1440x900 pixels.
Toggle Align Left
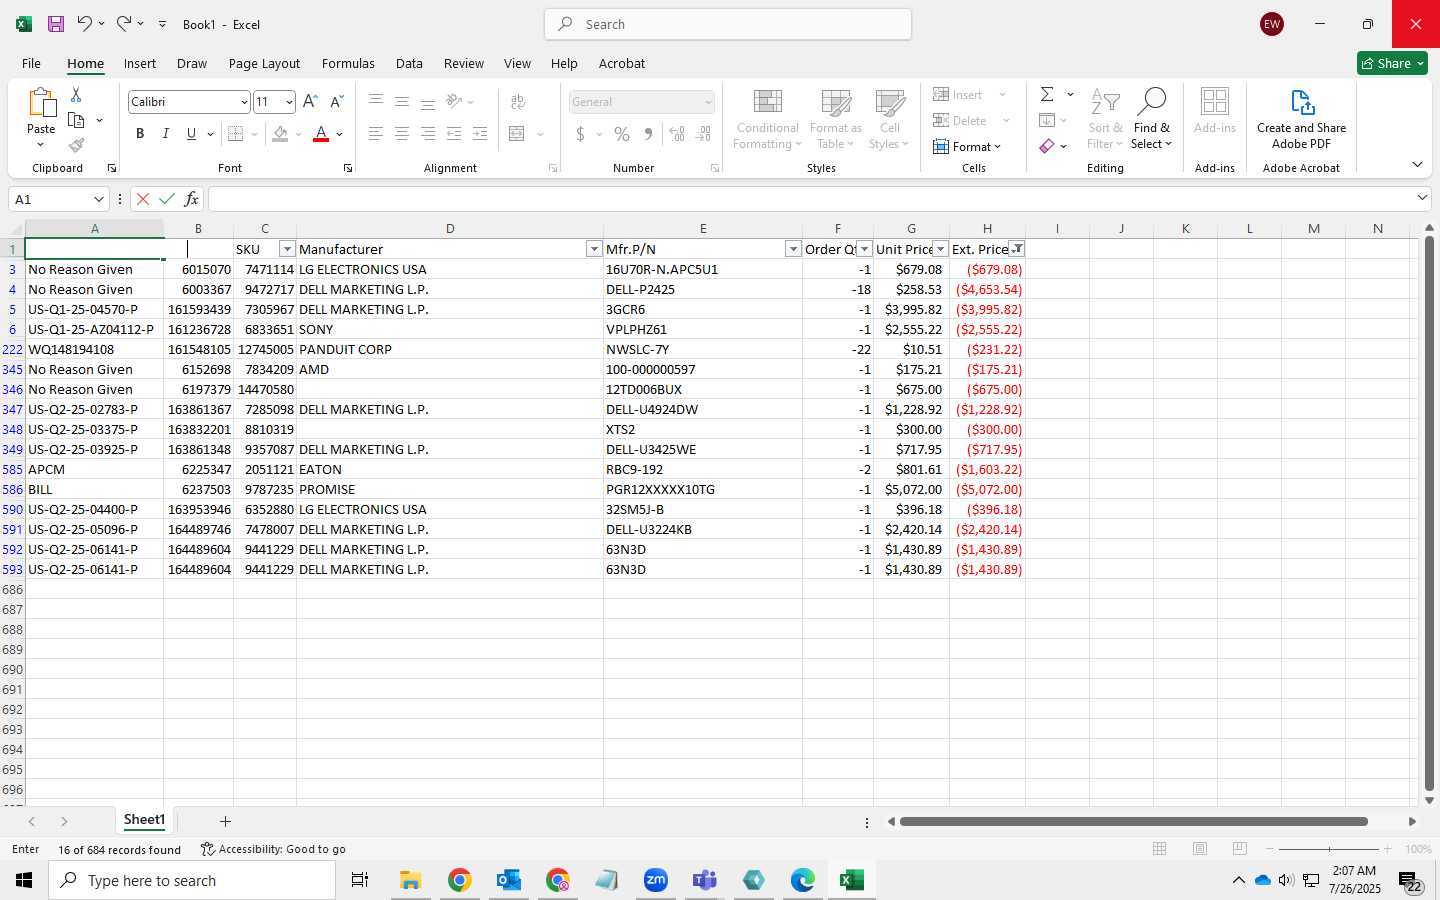pos(376,134)
